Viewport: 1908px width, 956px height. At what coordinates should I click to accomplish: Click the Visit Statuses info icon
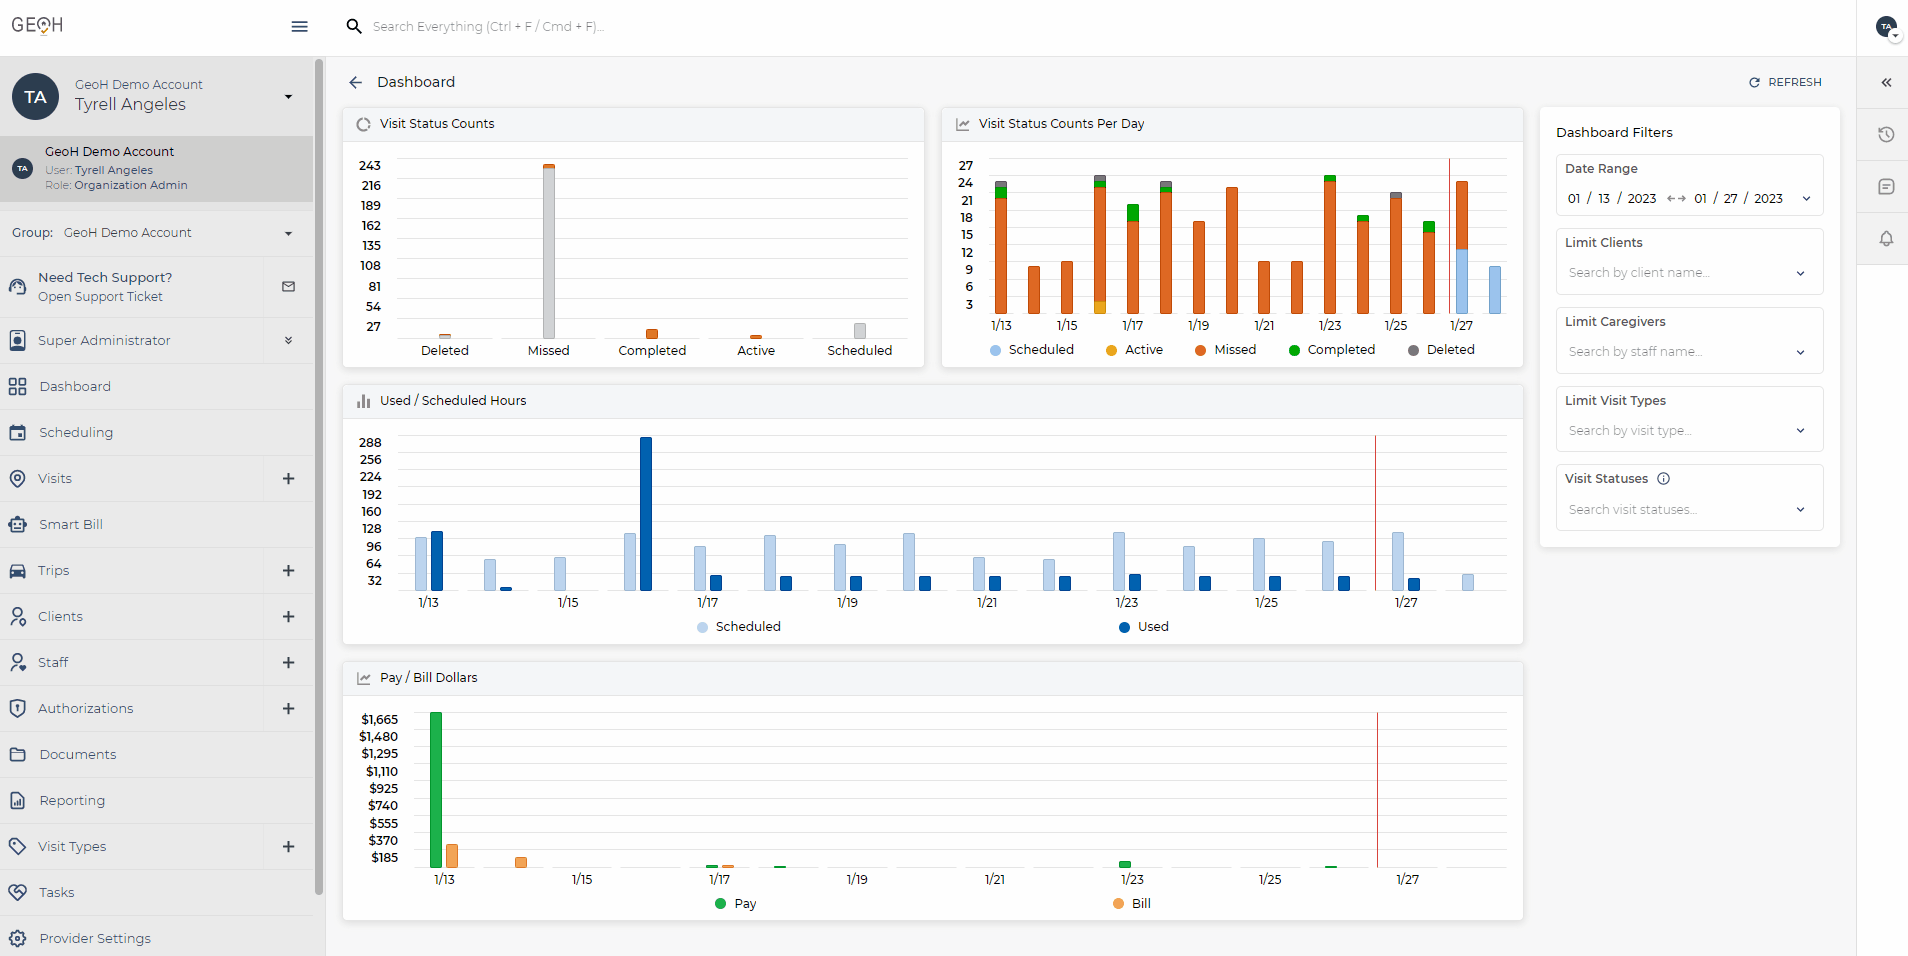point(1663,479)
